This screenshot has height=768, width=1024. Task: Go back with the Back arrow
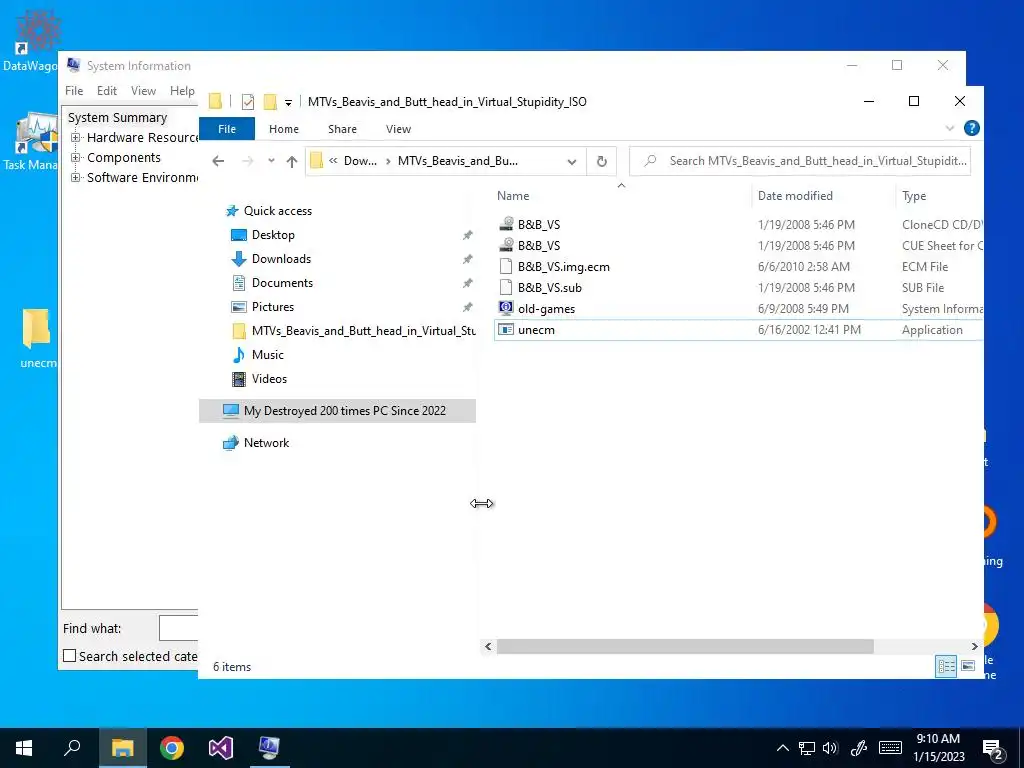coord(218,161)
